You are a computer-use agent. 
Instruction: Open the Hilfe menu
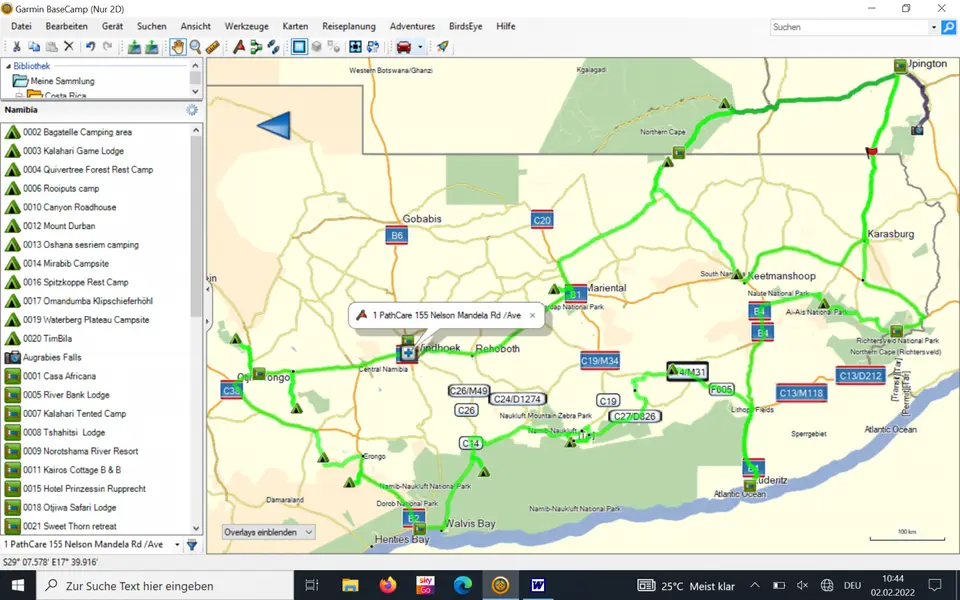[506, 26]
